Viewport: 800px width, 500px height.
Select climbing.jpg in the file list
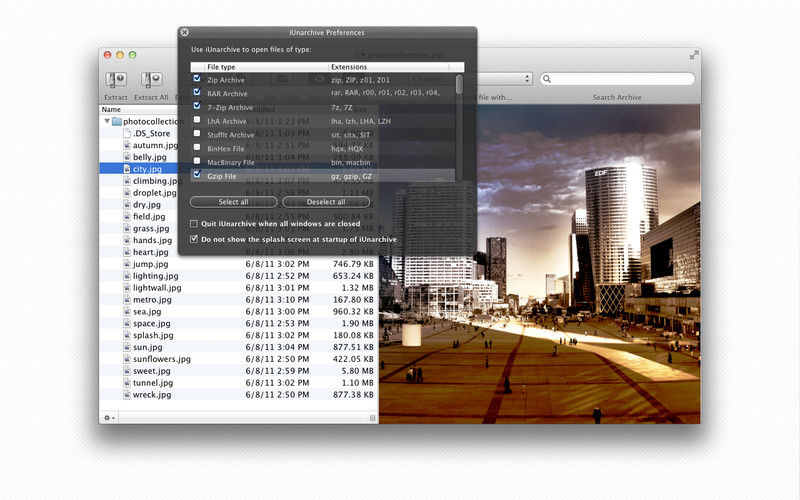(x=156, y=181)
